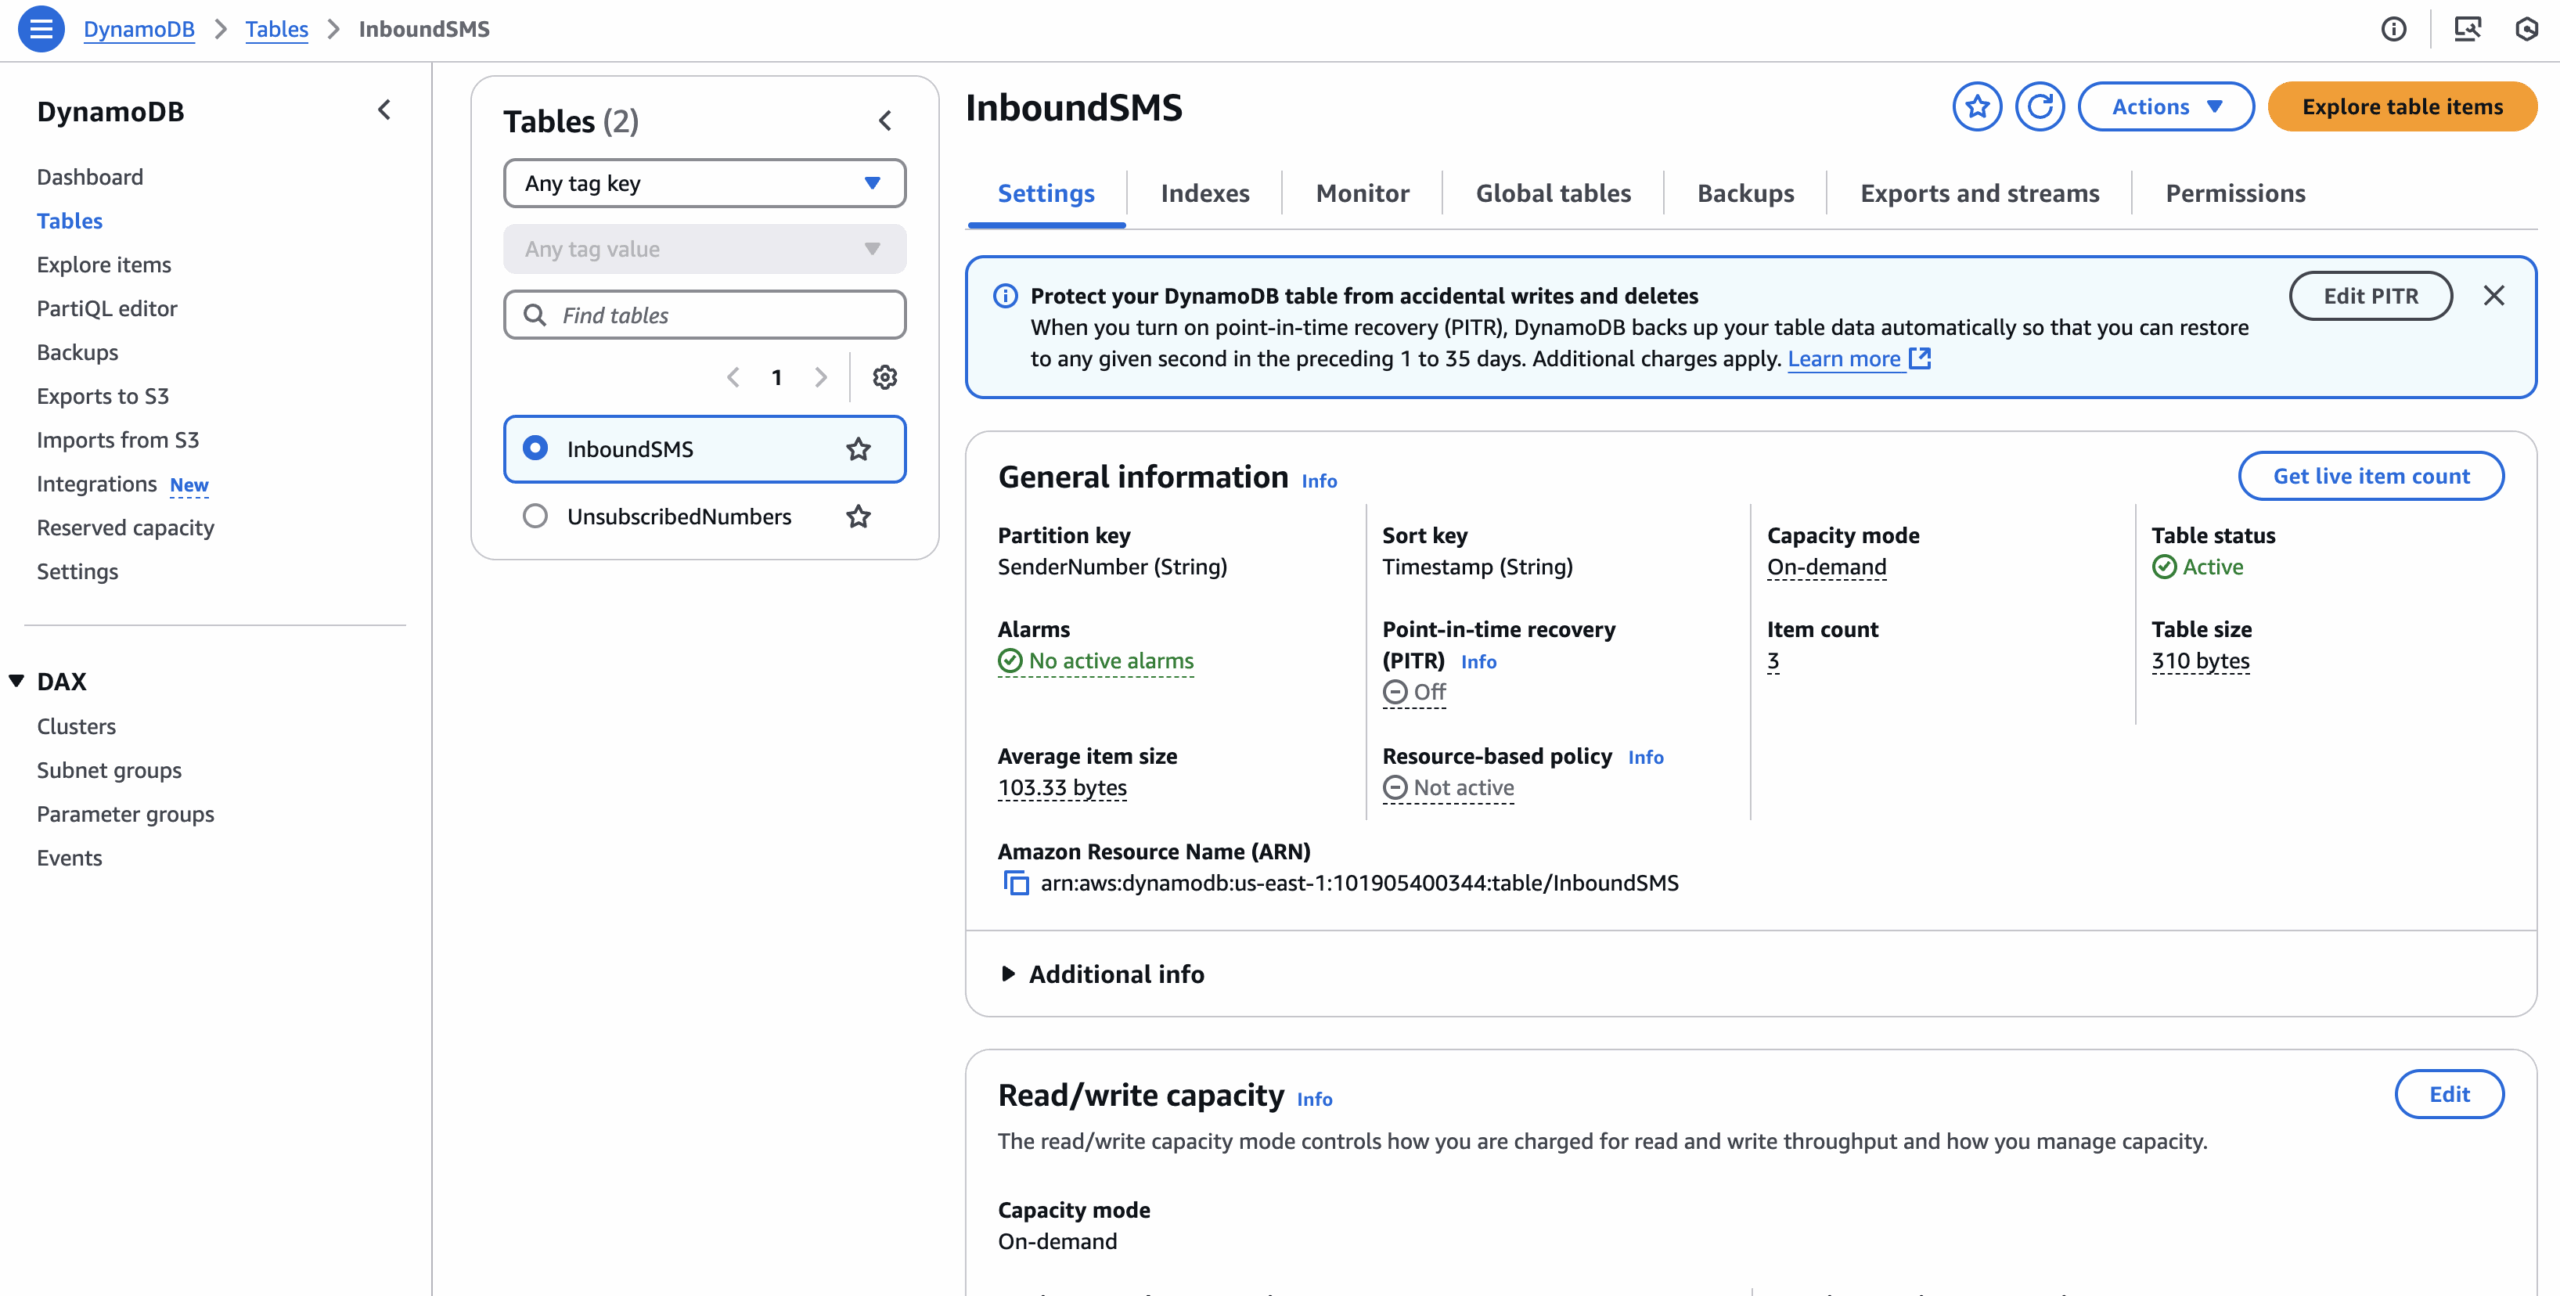Click the hexagon settings icon in top bar
This screenshot has height=1296, width=2560.
click(x=2526, y=29)
